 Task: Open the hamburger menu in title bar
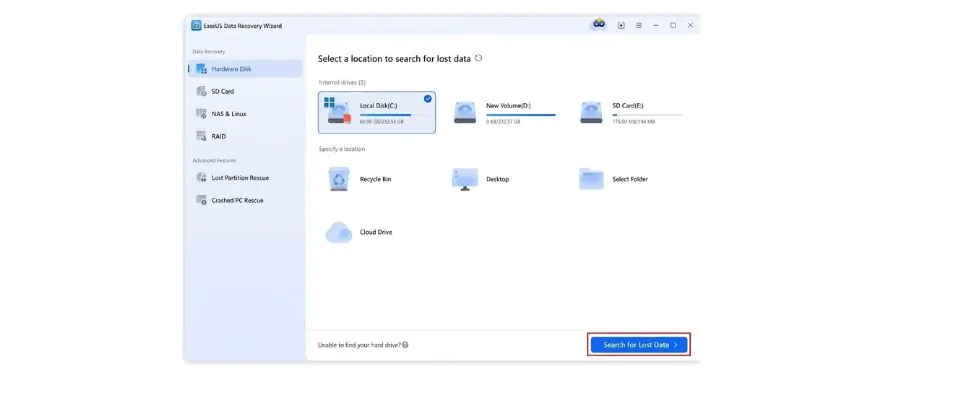point(638,26)
